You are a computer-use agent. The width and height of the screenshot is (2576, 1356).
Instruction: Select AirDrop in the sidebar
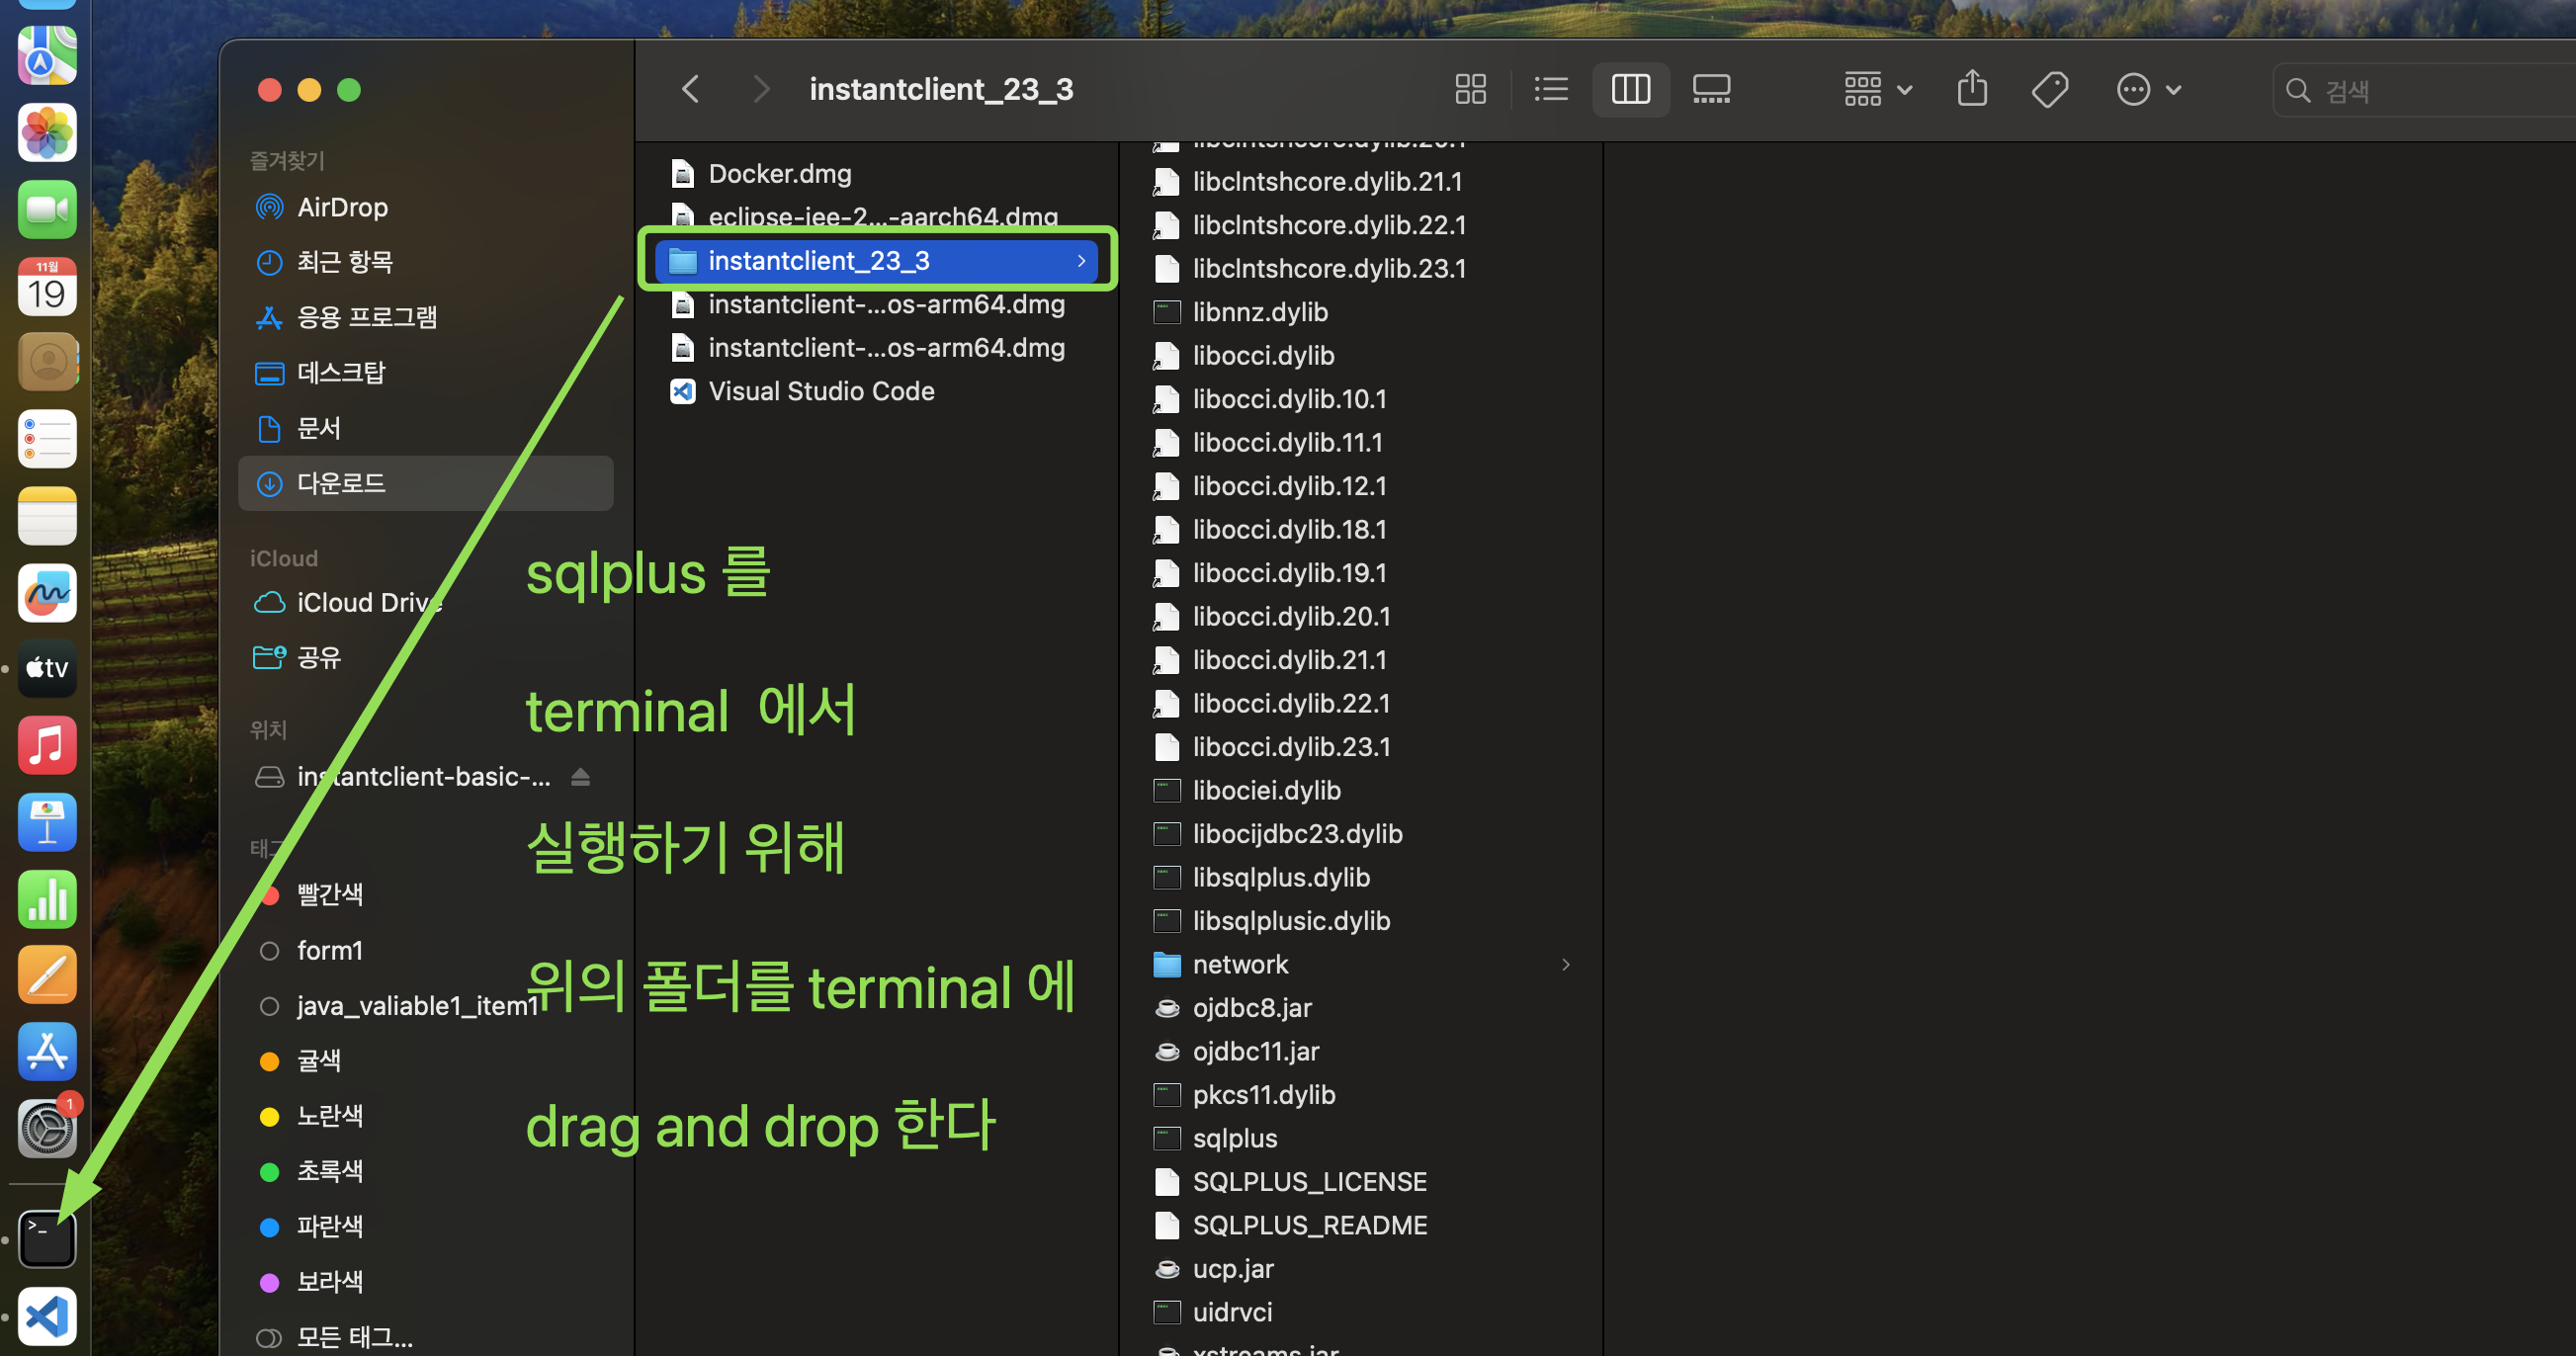coord(341,207)
